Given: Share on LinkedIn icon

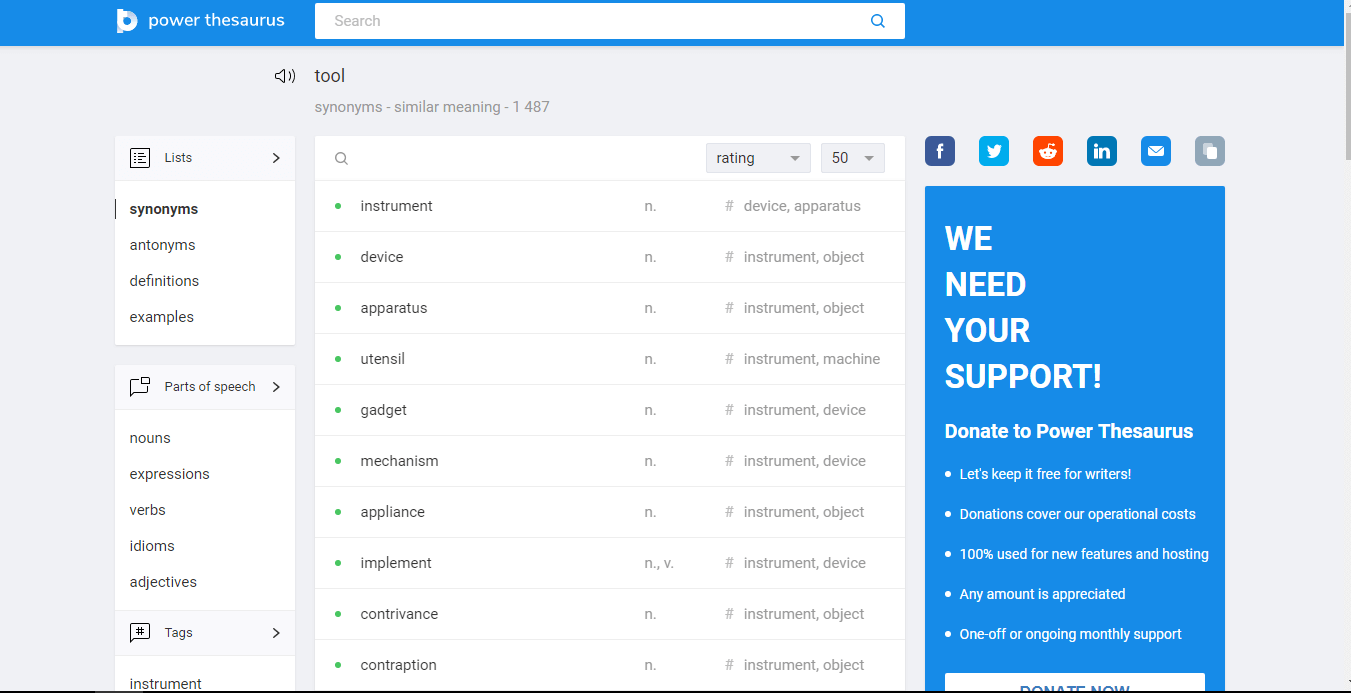Looking at the screenshot, I should (x=1102, y=151).
